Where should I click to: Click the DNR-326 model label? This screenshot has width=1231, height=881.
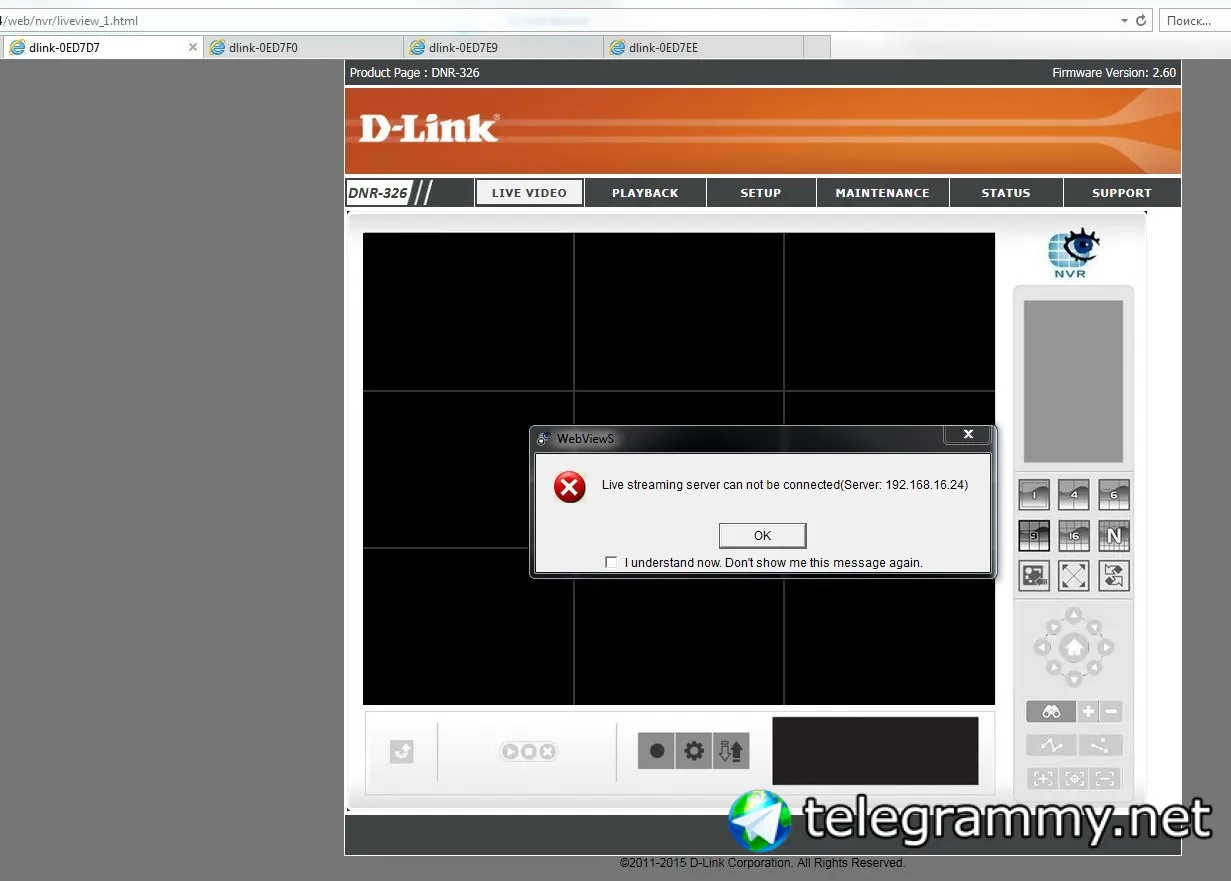point(378,193)
